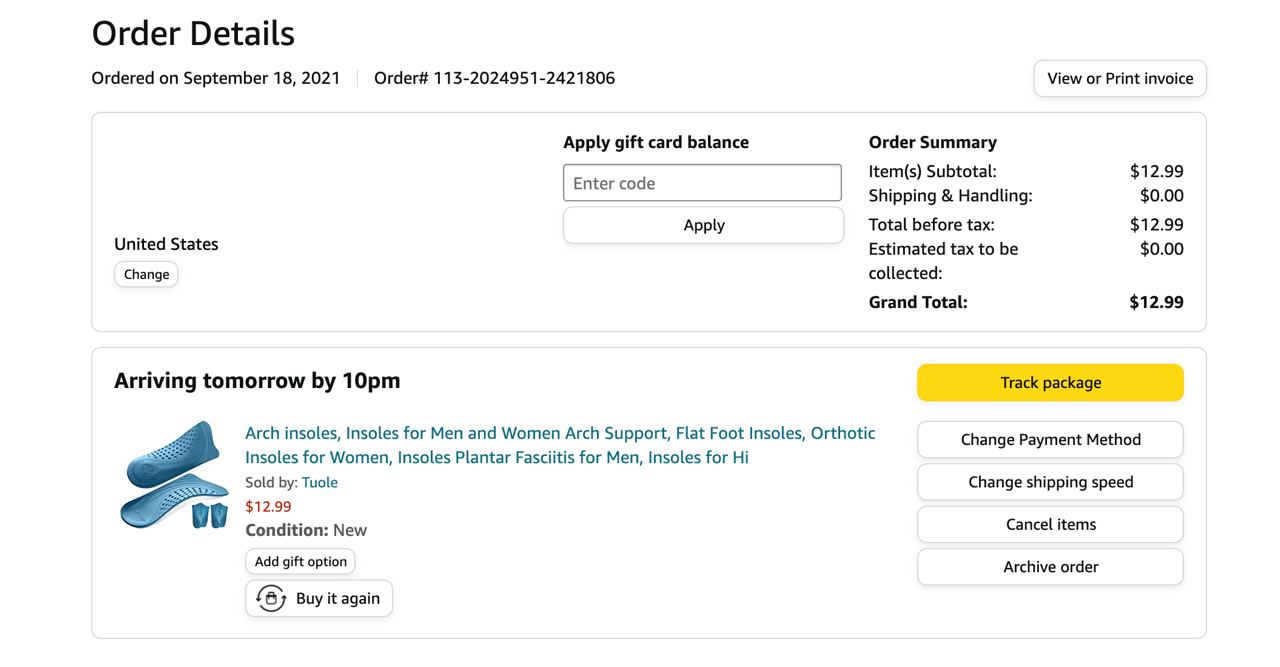Click the Order Details page heading

pyautogui.click(x=193, y=34)
